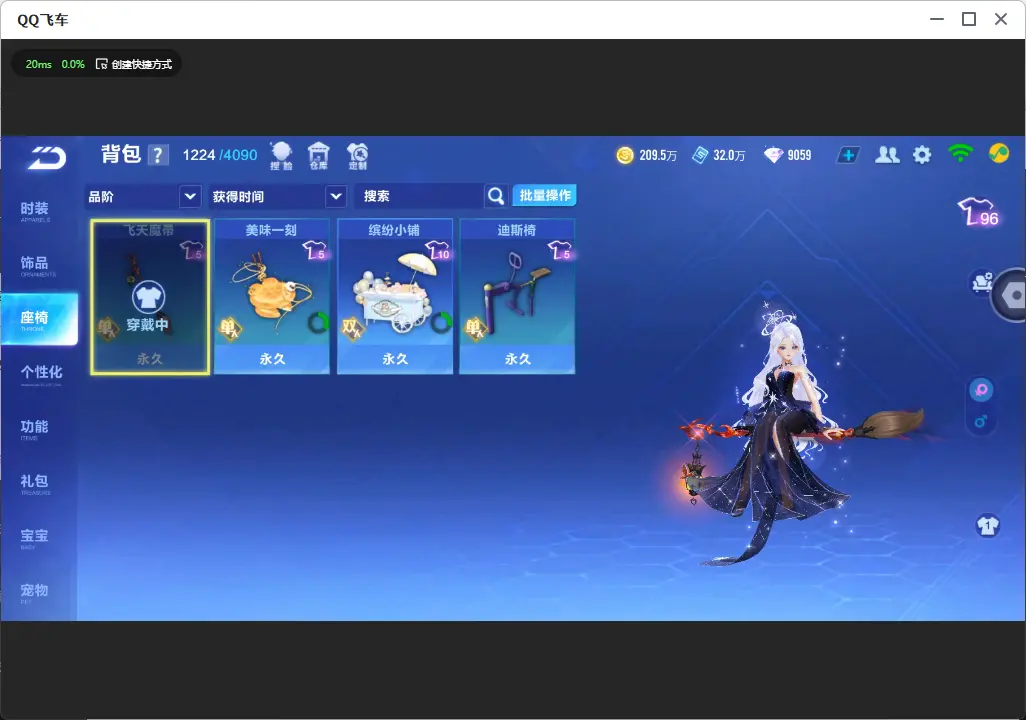Open the fashion score 96 shirt icon
This screenshot has width=1026, height=720.
[x=979, y=211]
